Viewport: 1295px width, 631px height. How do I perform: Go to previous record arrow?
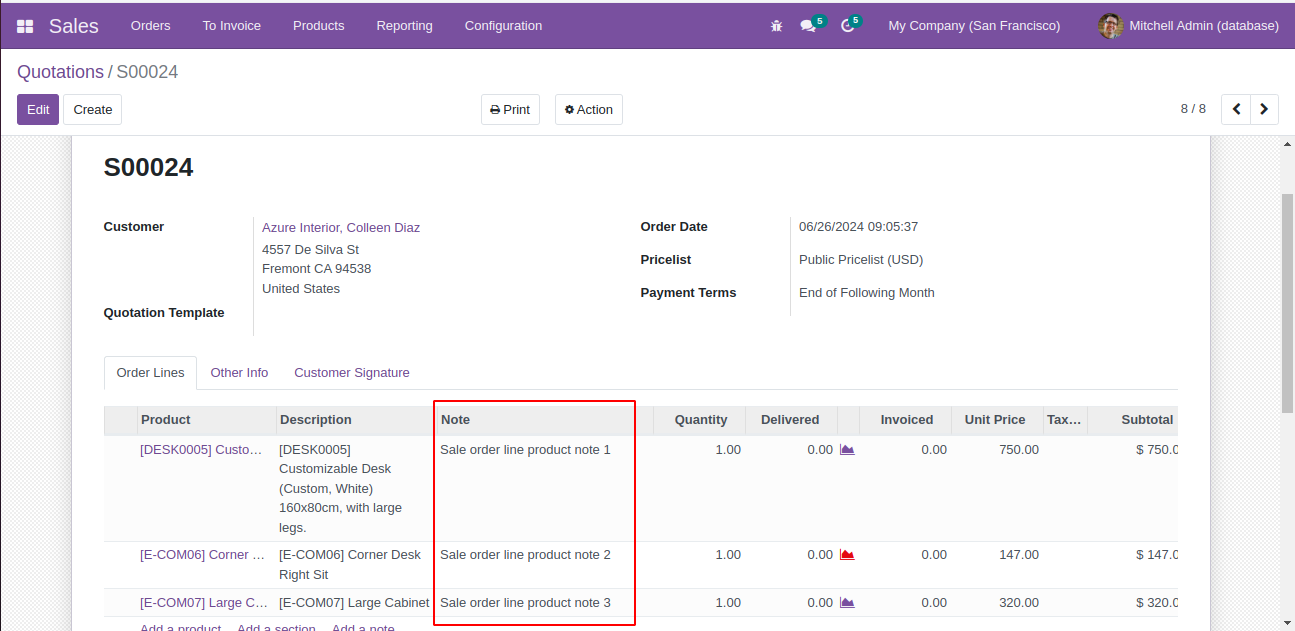[x=1236, y=109]
